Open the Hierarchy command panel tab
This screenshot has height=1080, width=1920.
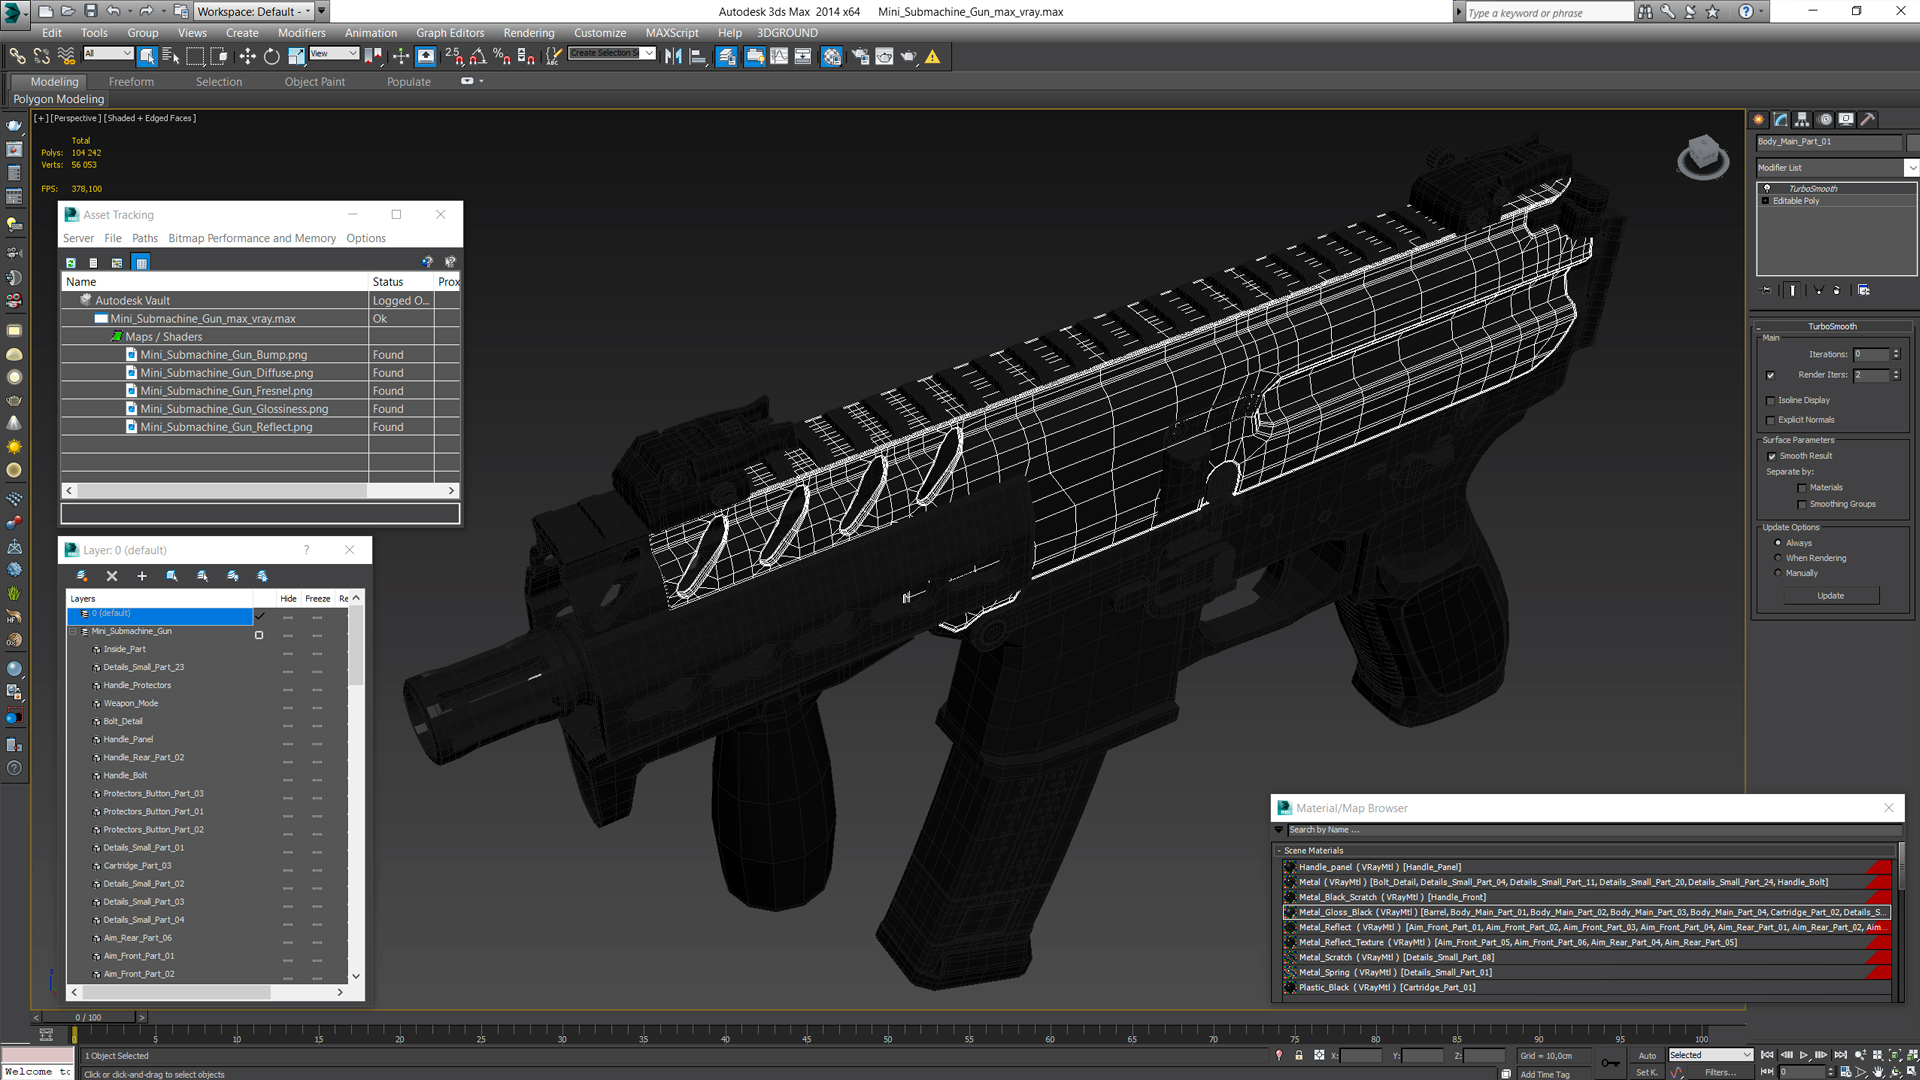[1802, 119]
